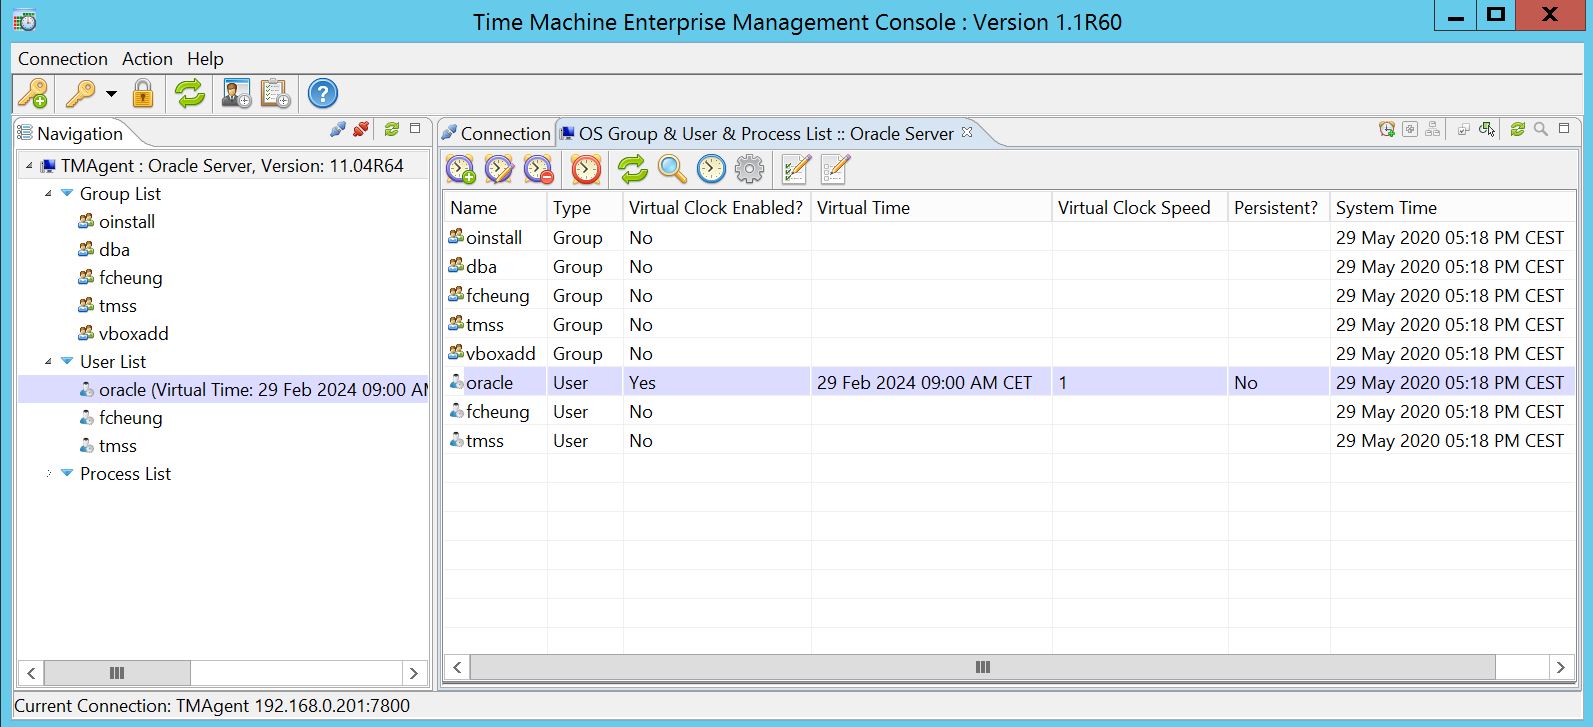This screenshot has height=727, width=1593.
Task: Click the add connection key-plus icon
Action: point(32,94)
